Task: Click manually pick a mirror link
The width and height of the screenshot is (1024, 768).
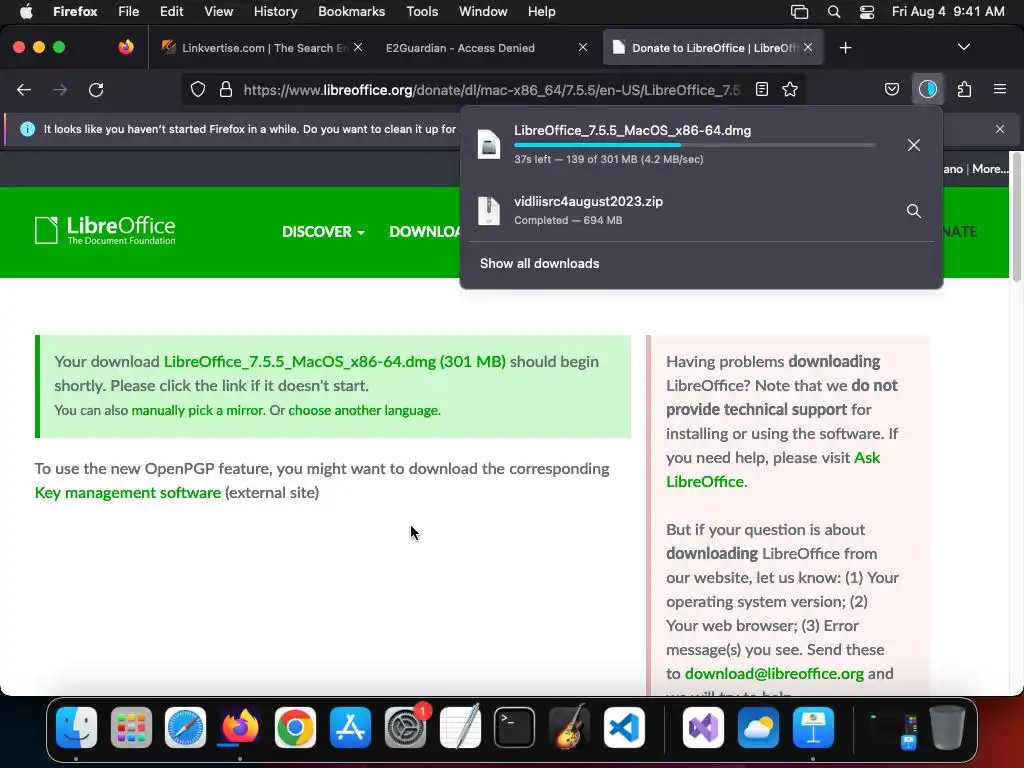Action: coord(198,410)
